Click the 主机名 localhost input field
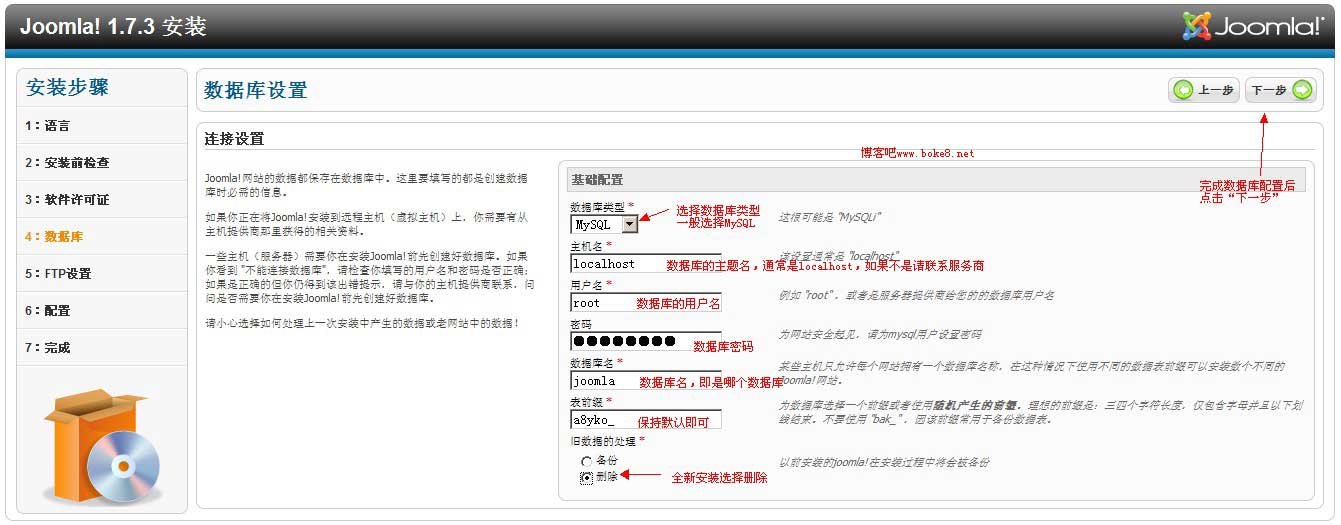Screen dimensions: 1341x525 click(x=645, y=264)
